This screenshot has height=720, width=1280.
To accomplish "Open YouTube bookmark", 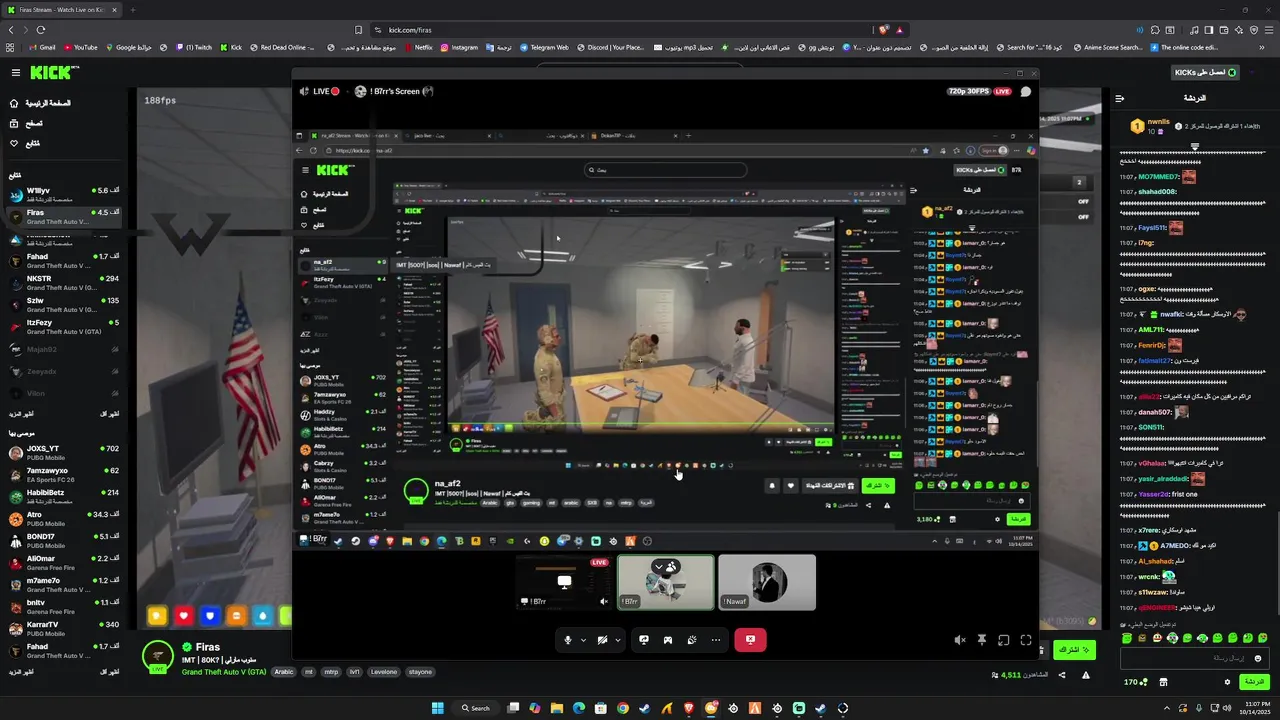I will 81,47.
